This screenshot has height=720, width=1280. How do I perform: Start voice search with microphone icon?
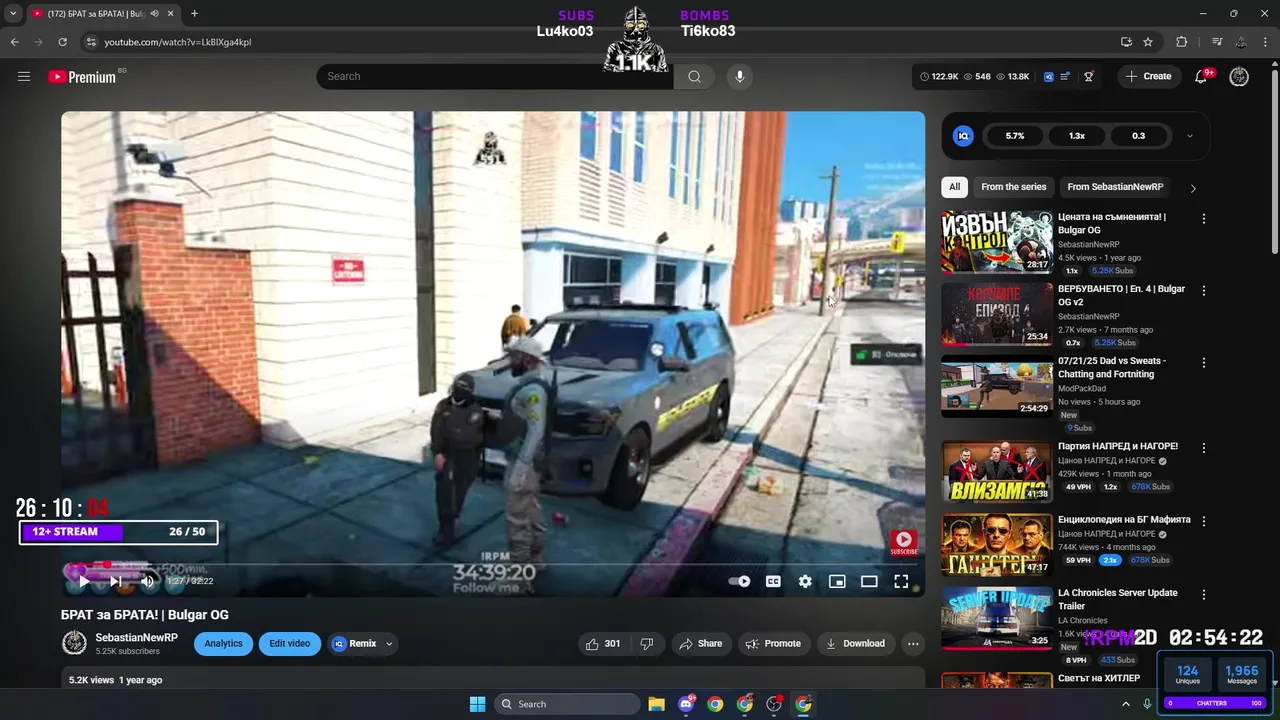point(739,76)
